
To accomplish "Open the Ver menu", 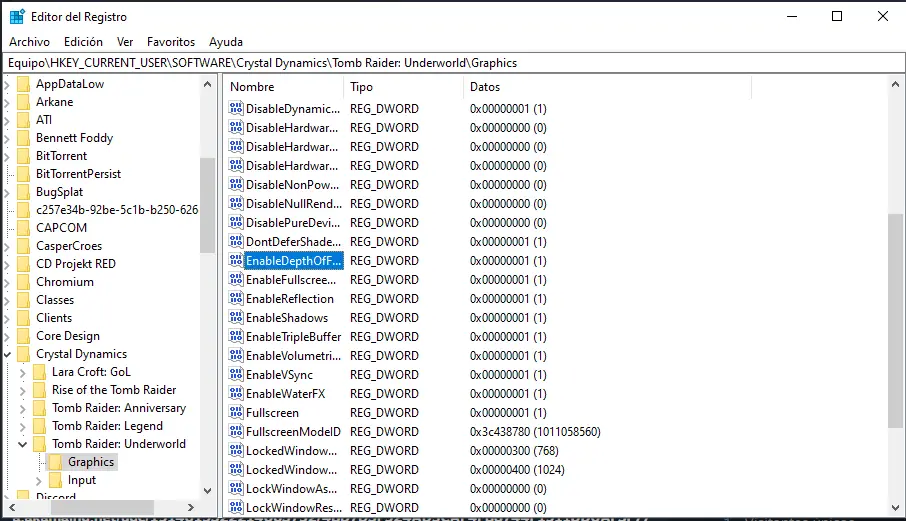I will (x=125, y=42).
